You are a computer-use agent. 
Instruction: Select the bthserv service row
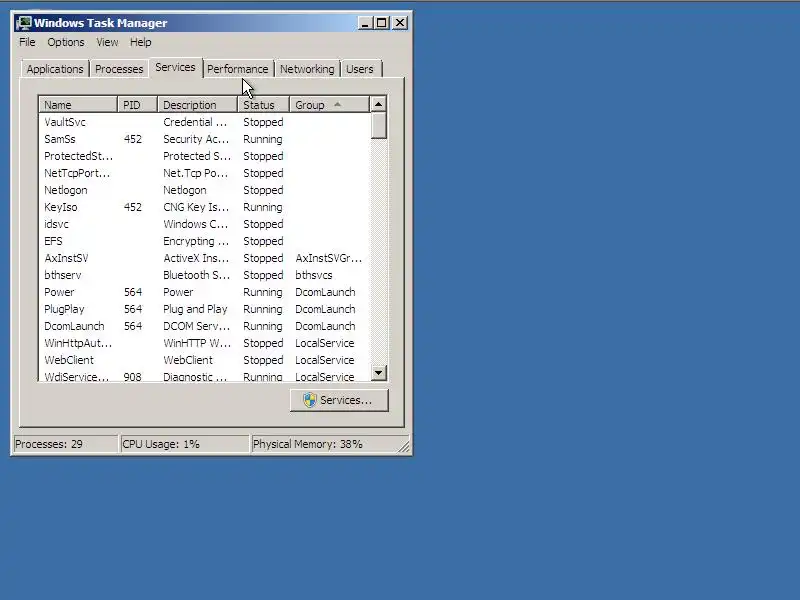(x=204, y=275)
